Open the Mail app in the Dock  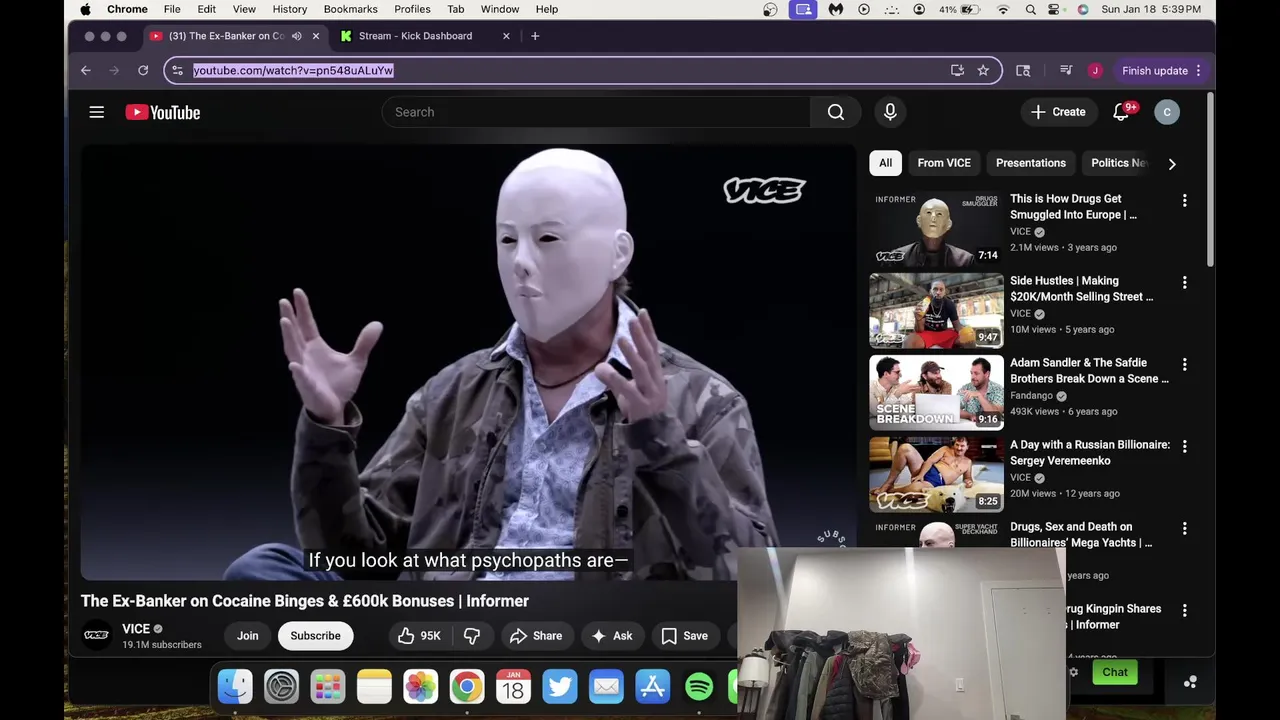(x=606, y=687)
